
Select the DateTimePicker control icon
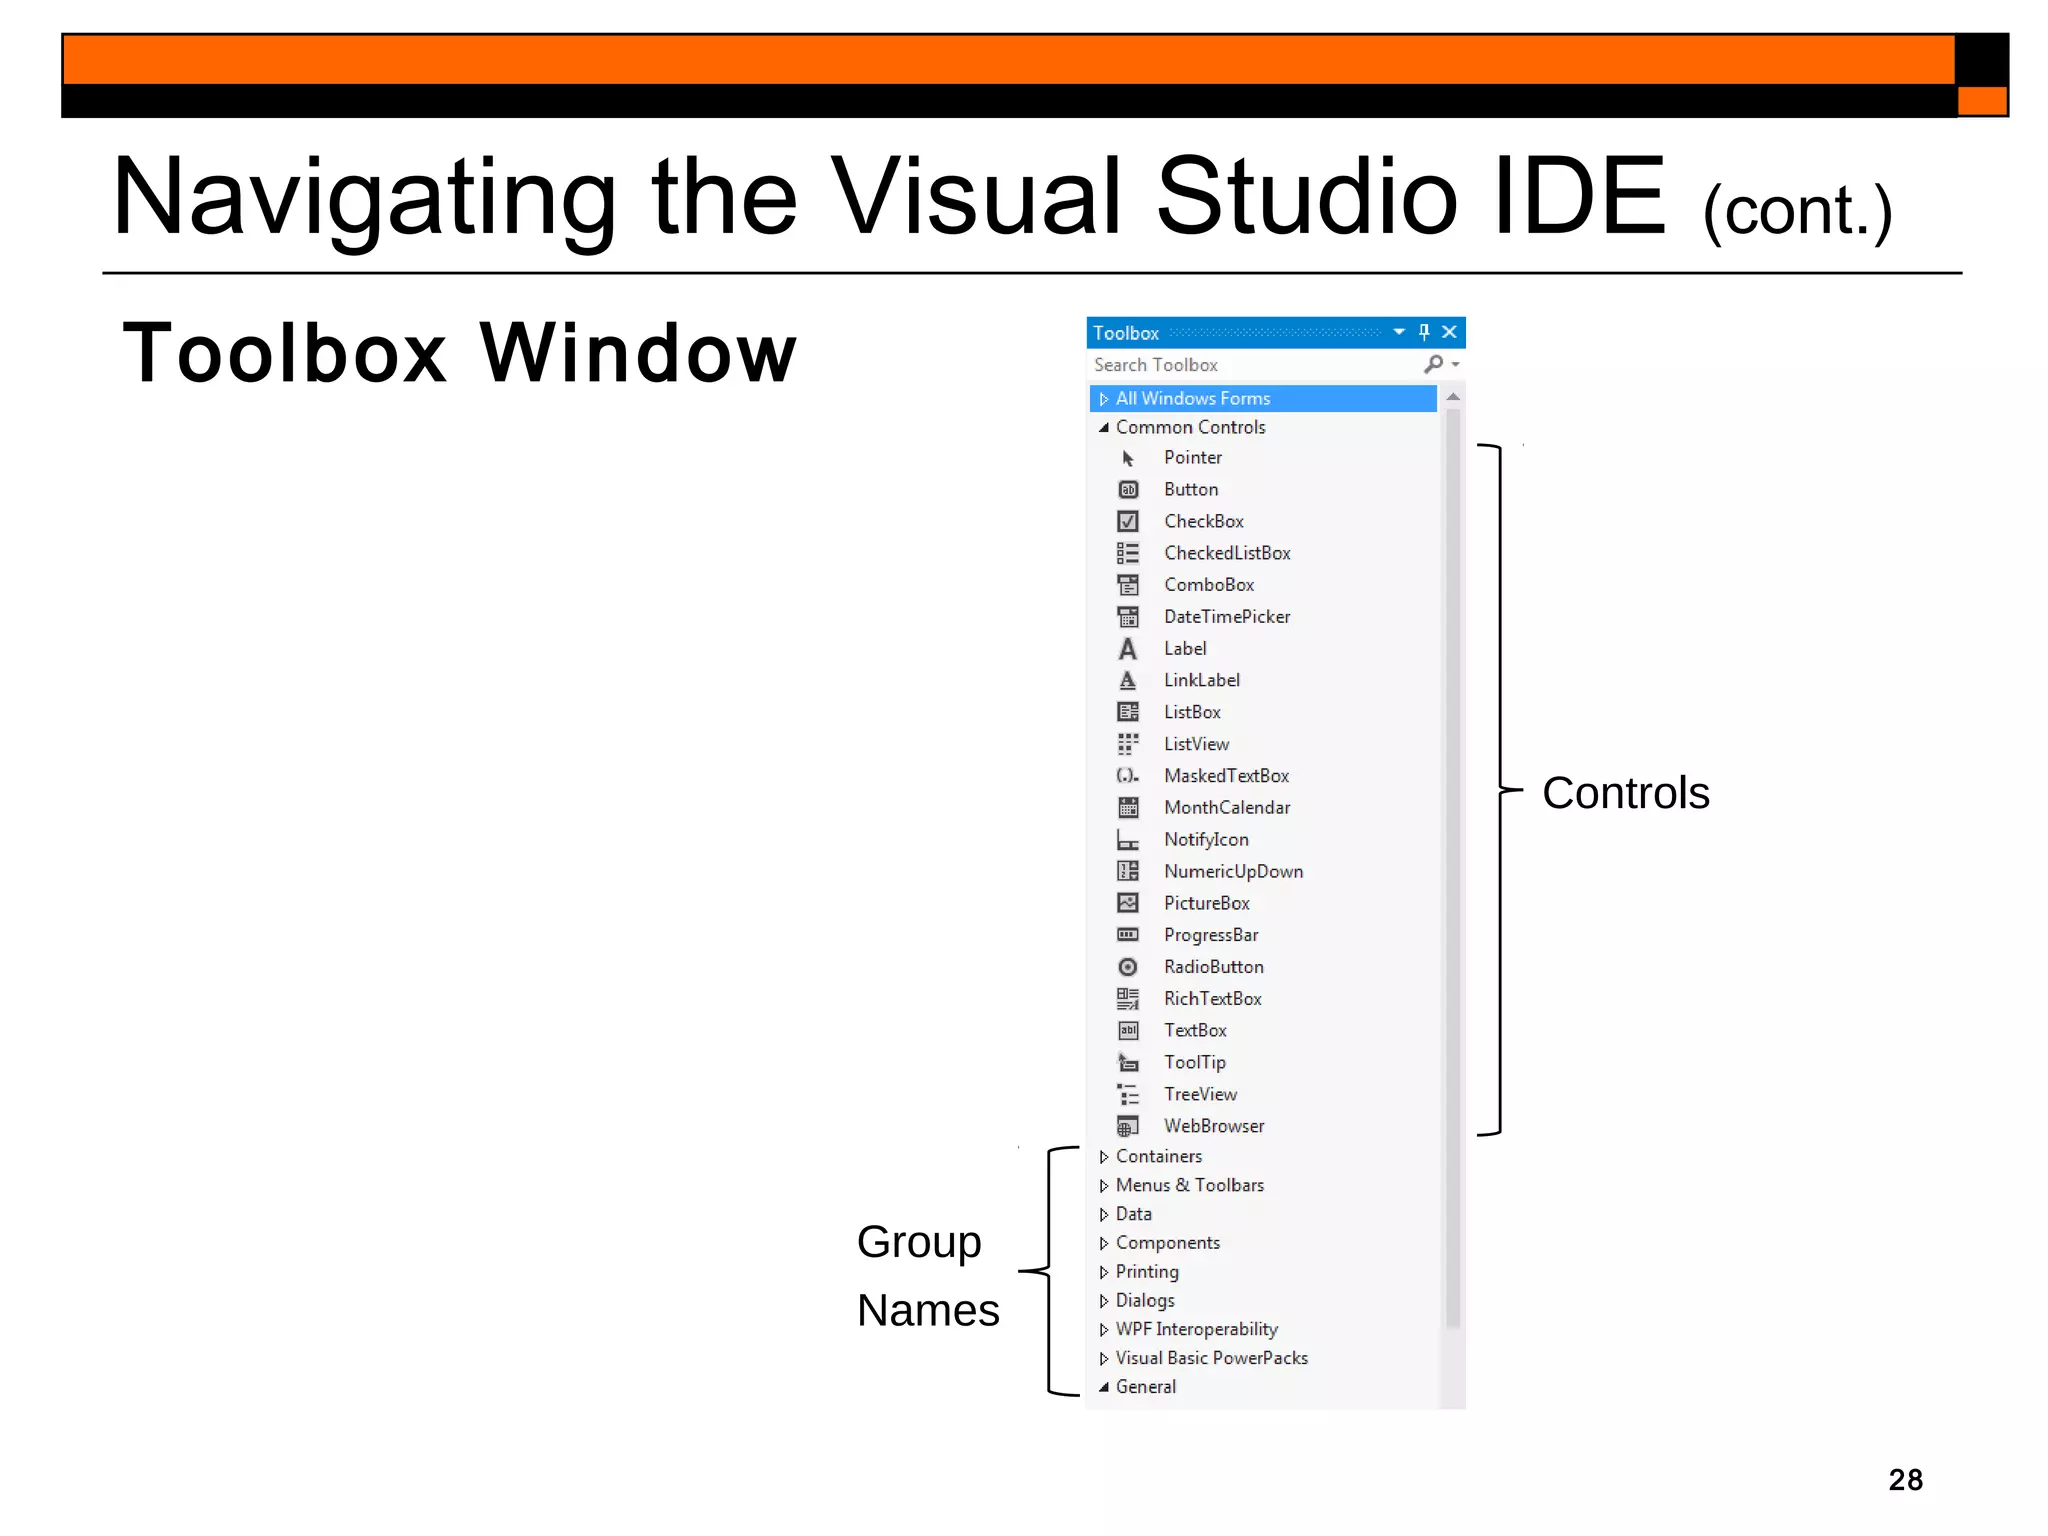[1128, 617]
